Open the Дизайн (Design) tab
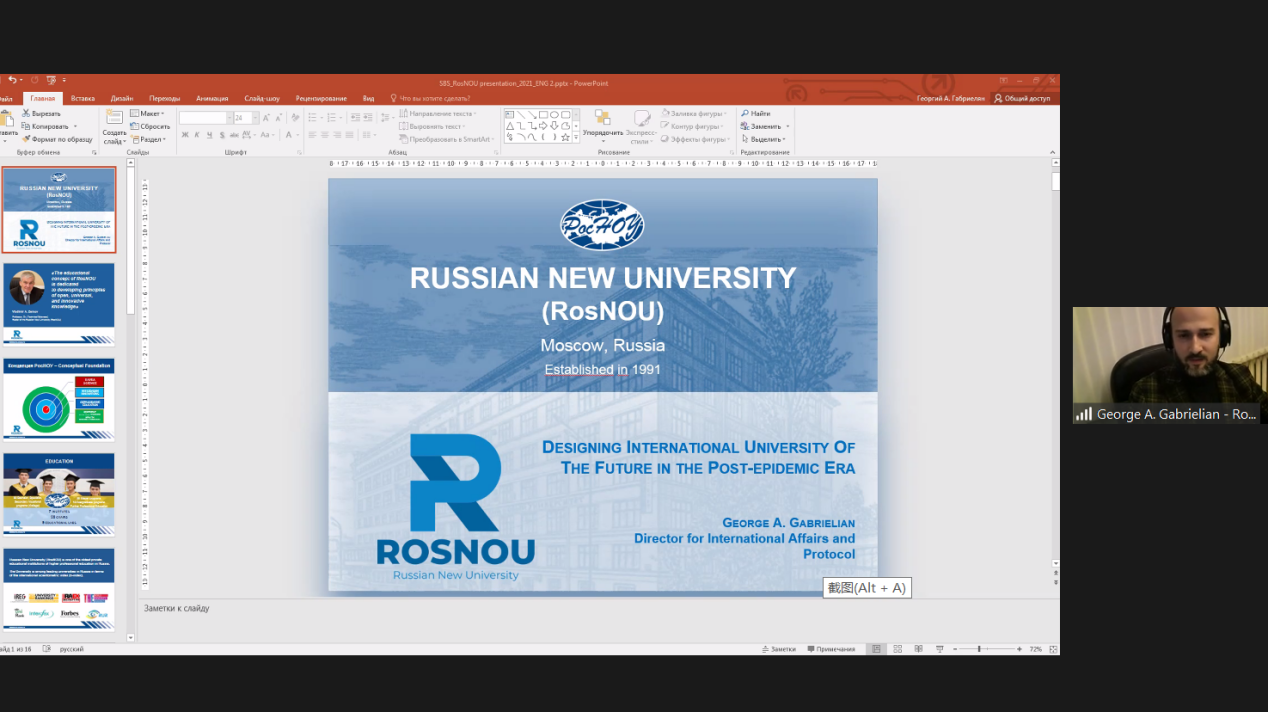1268x712 pixels. (122, 98)
